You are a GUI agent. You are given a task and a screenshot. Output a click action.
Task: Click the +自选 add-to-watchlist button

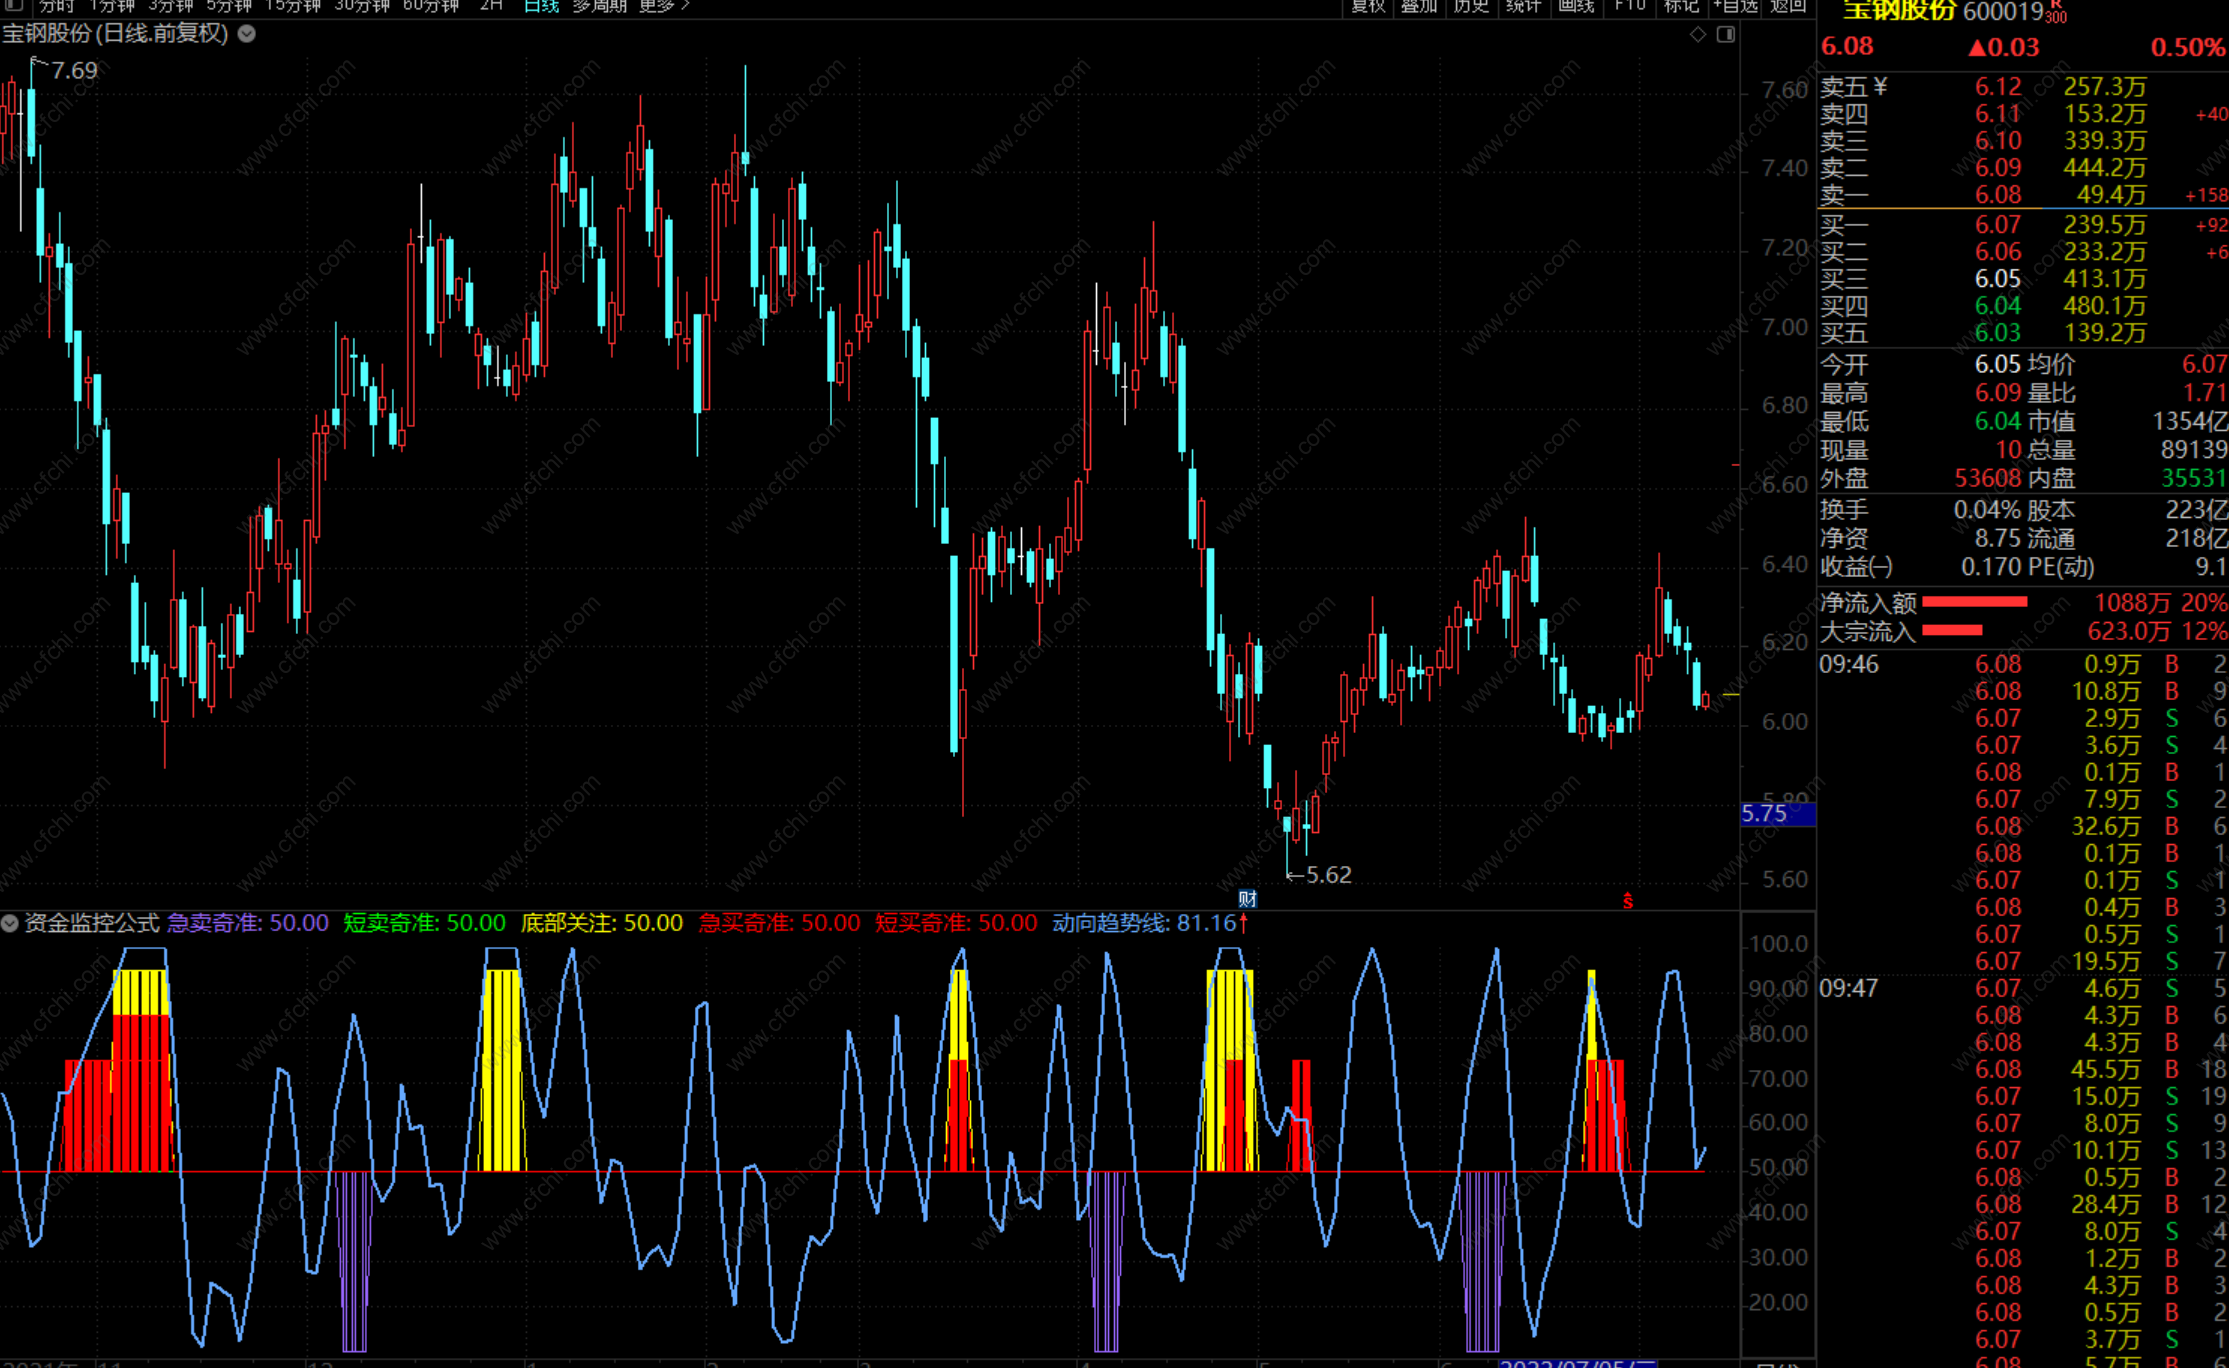[1735, 6]
